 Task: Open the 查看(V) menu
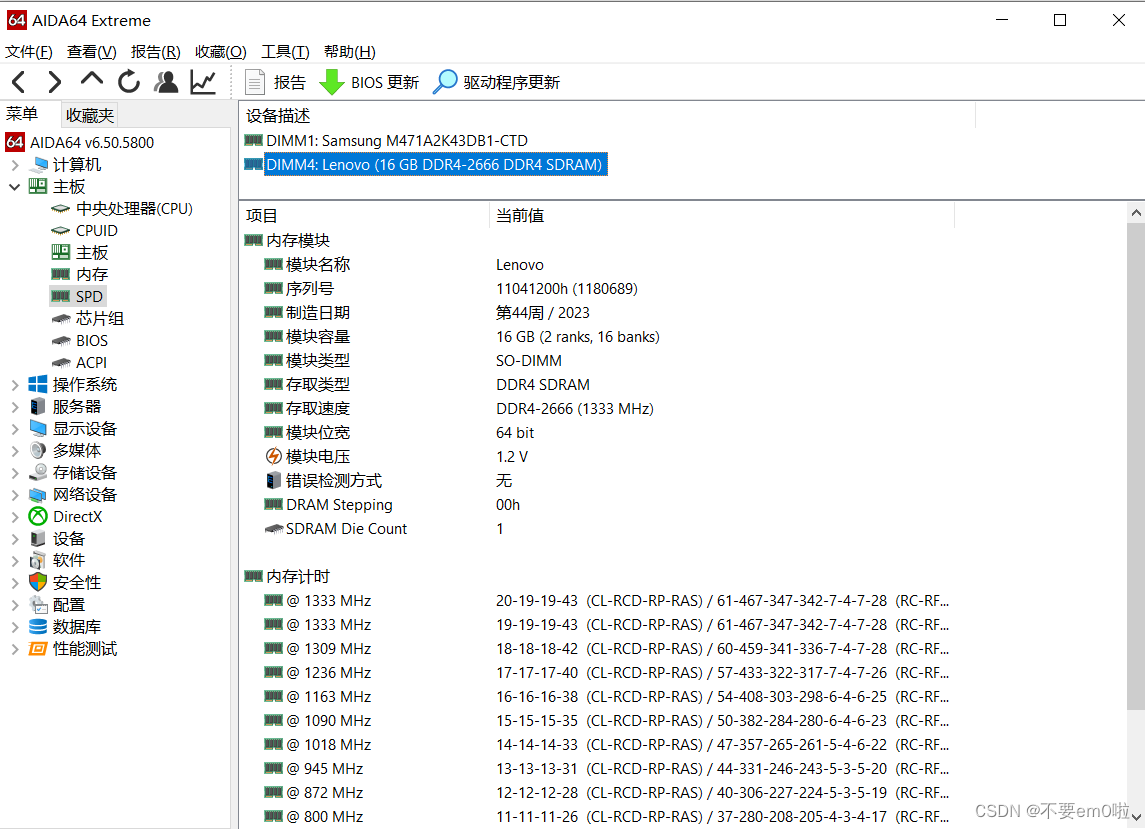[91, 52]
